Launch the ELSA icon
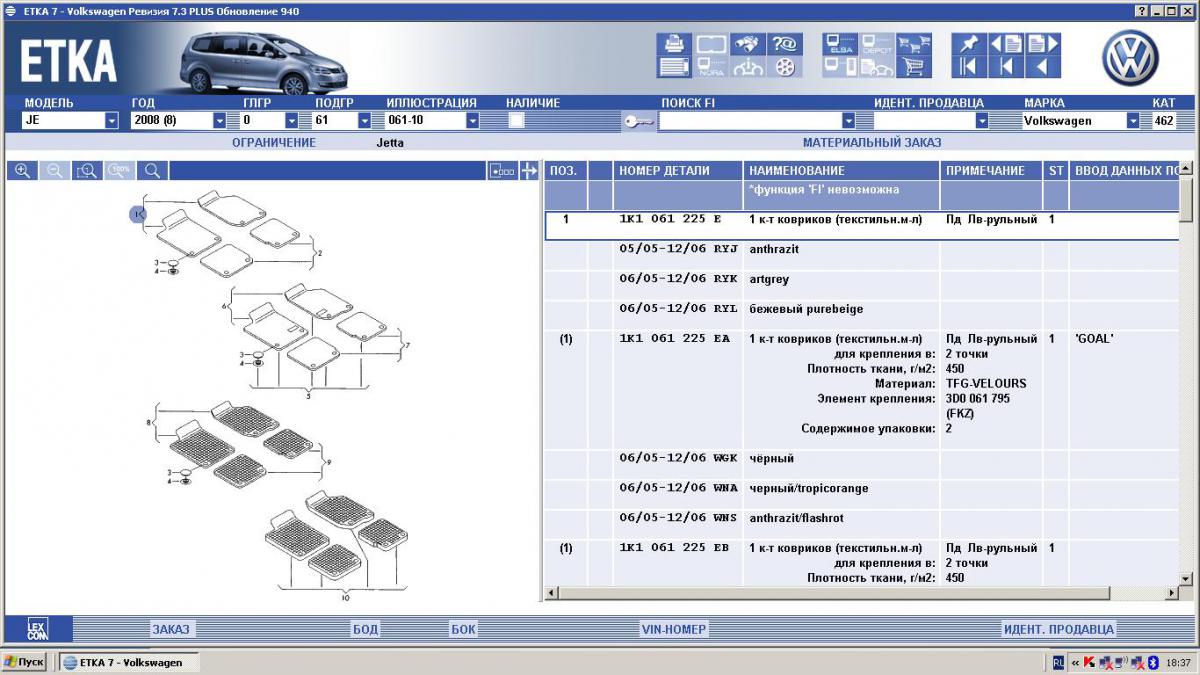Image resolution: width=1200 pixels, height=675 pixels. click(x=840, y=44)
